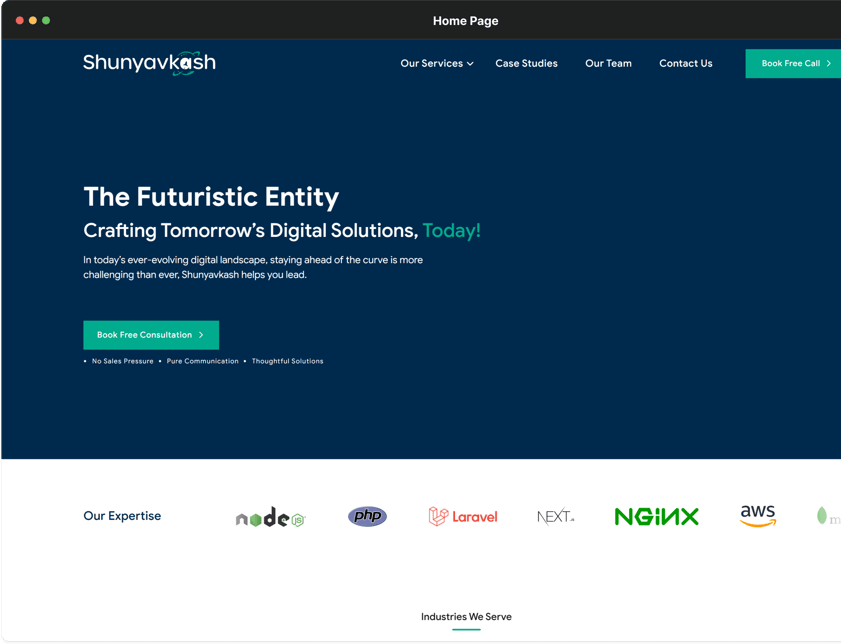841x644 pixels.
Task: Select the green NGINX logo
Action: (656, 516)
